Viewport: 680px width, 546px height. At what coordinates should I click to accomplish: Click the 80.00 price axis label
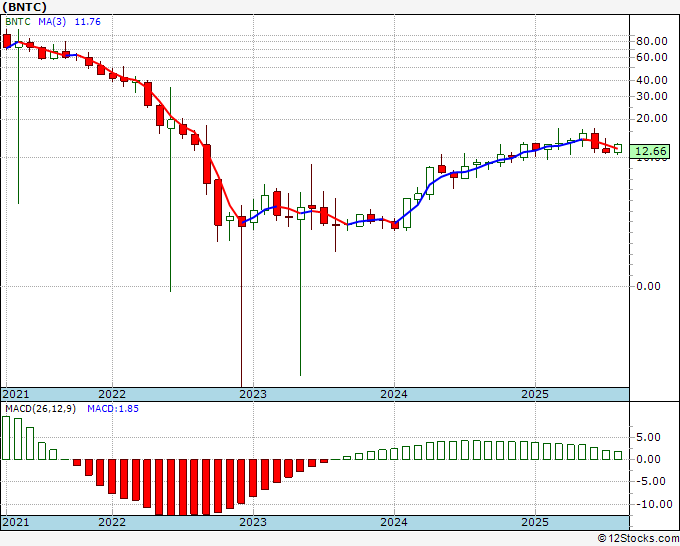651,41
